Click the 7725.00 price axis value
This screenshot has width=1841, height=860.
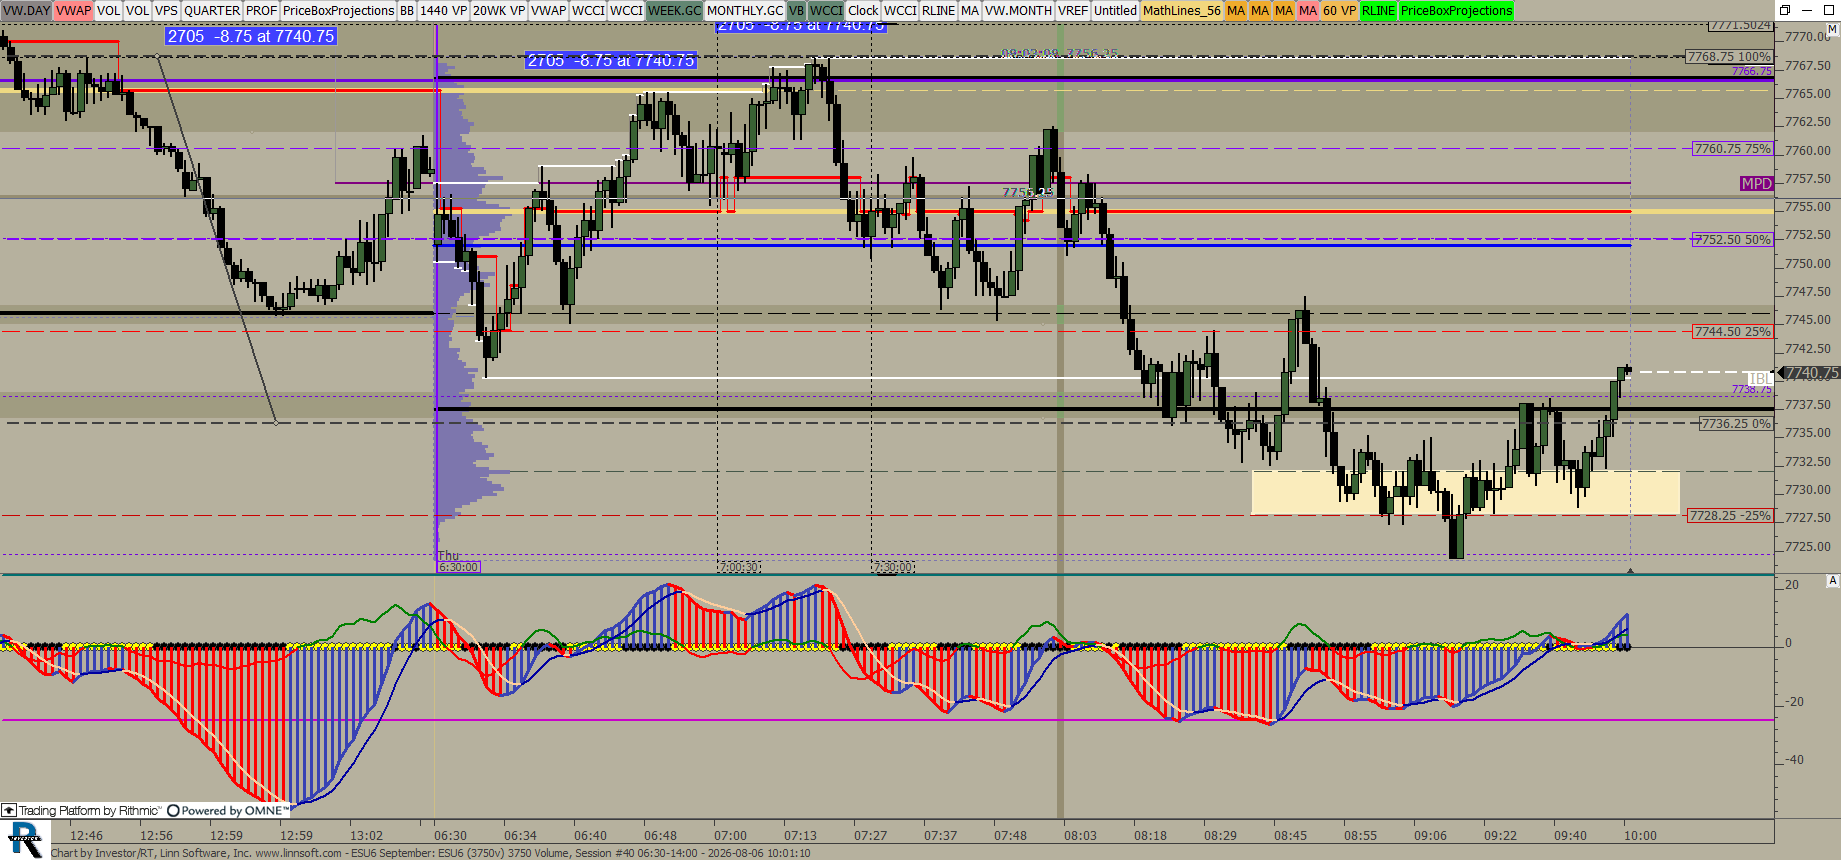[1808, 546]
